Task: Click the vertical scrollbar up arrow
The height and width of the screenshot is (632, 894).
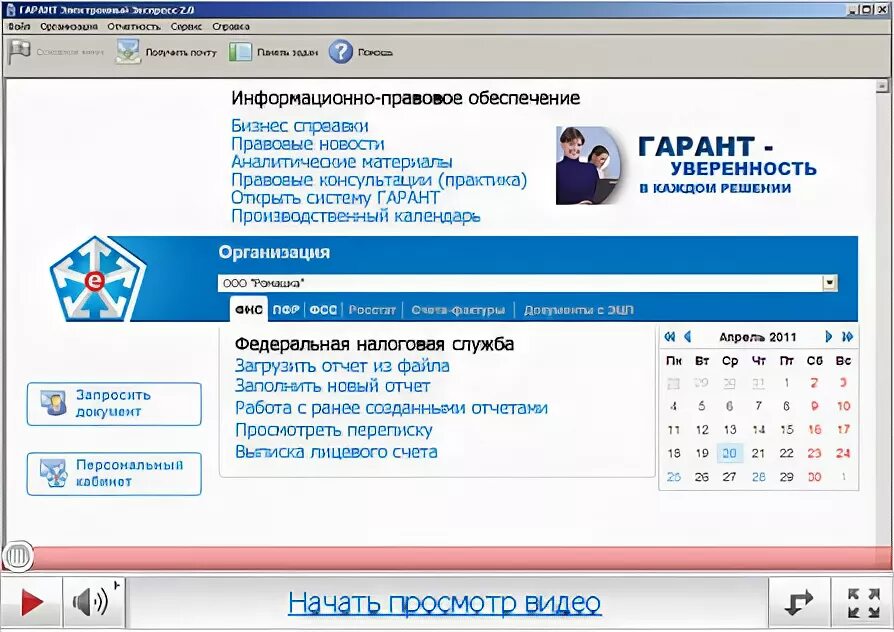Action: click(x=882, y=87)
